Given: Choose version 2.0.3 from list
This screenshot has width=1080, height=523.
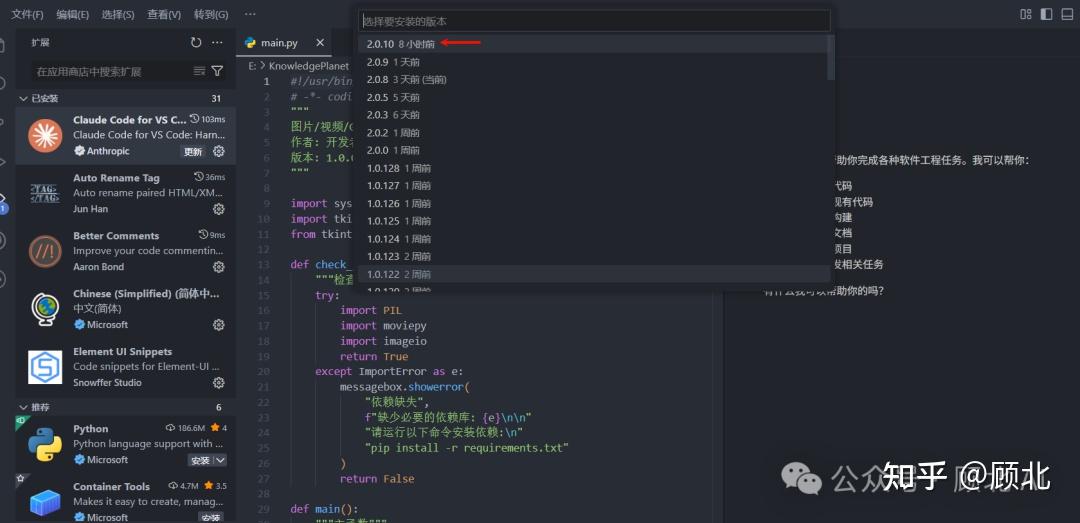Looking at the screenshot, I should (592, 115).
